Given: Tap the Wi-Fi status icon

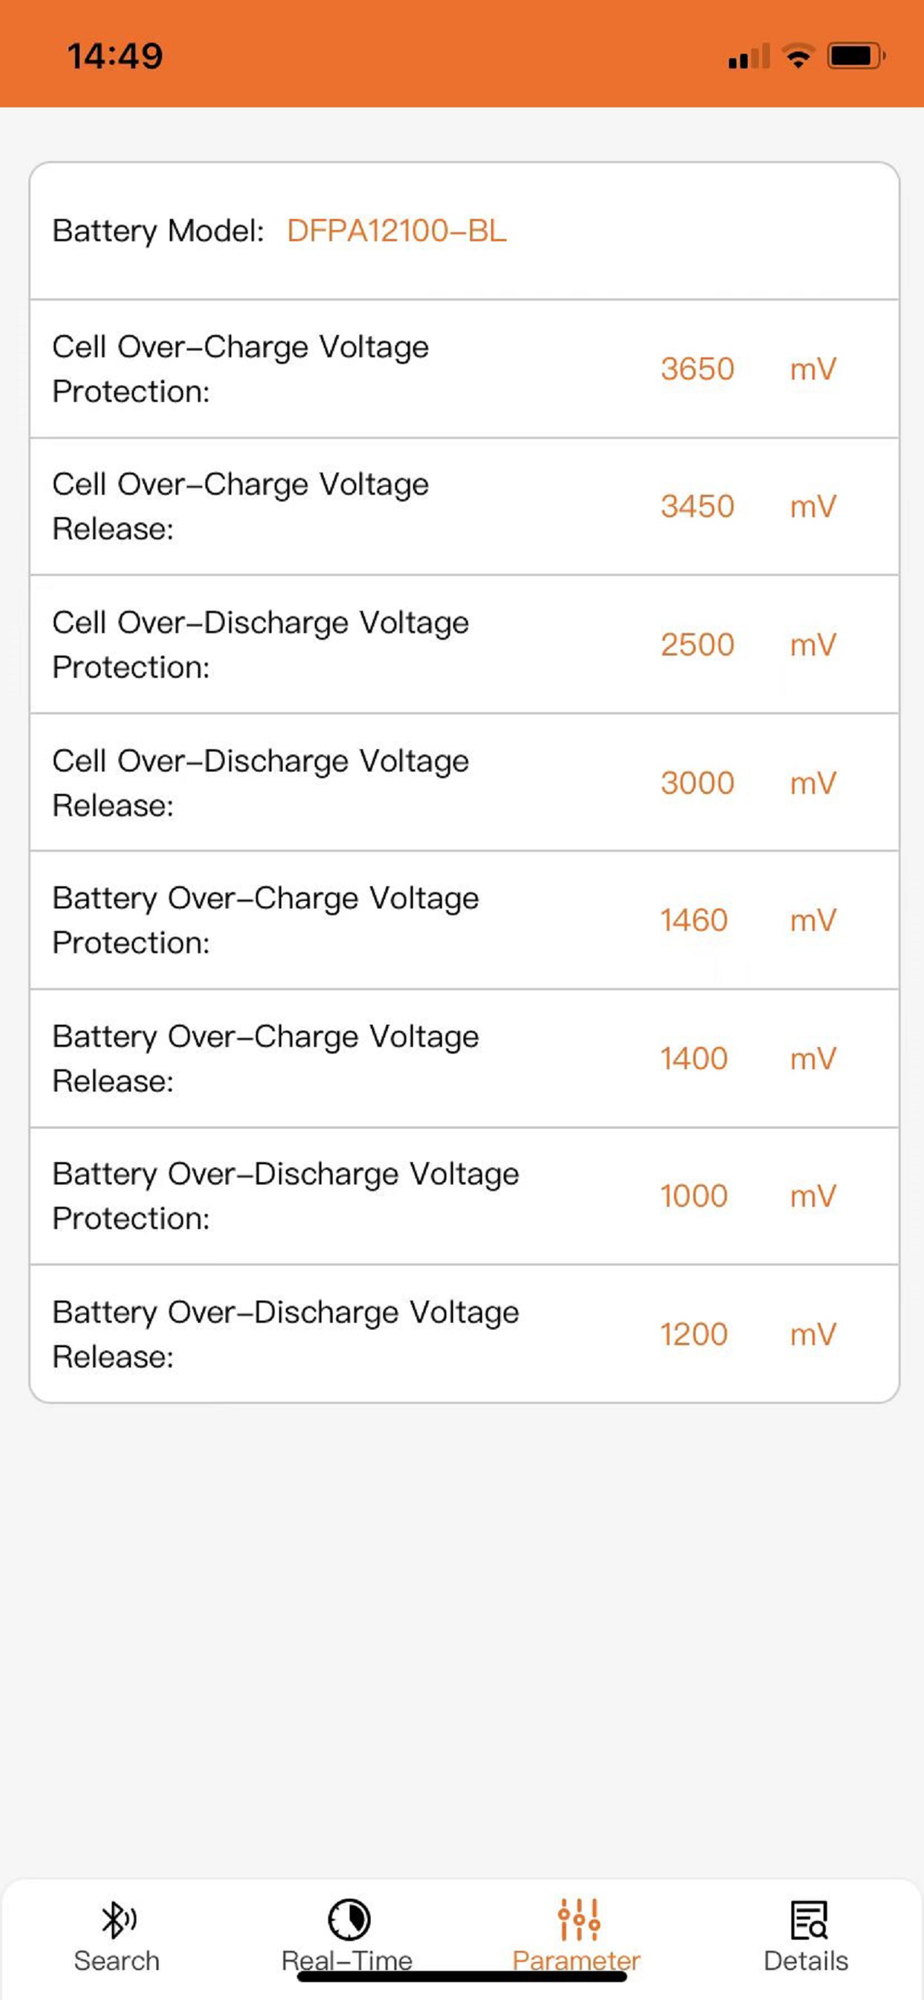Looking at the screenshot, I should [798, 56].
